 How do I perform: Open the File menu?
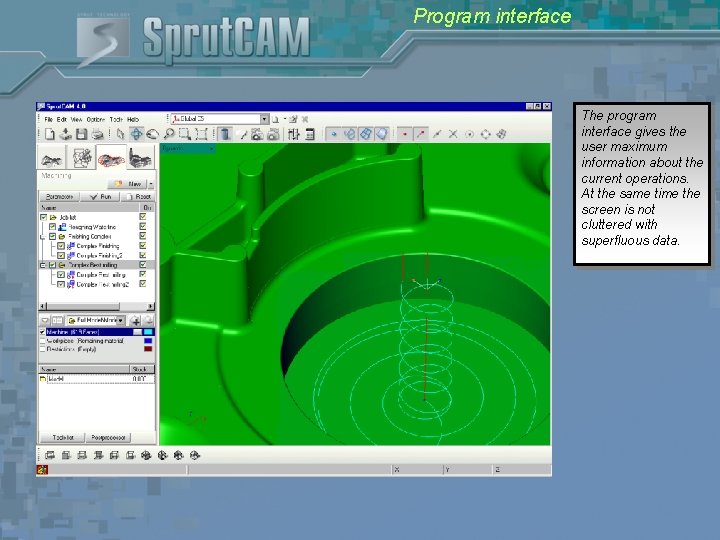pyautogui.click(x=48, y=119)
